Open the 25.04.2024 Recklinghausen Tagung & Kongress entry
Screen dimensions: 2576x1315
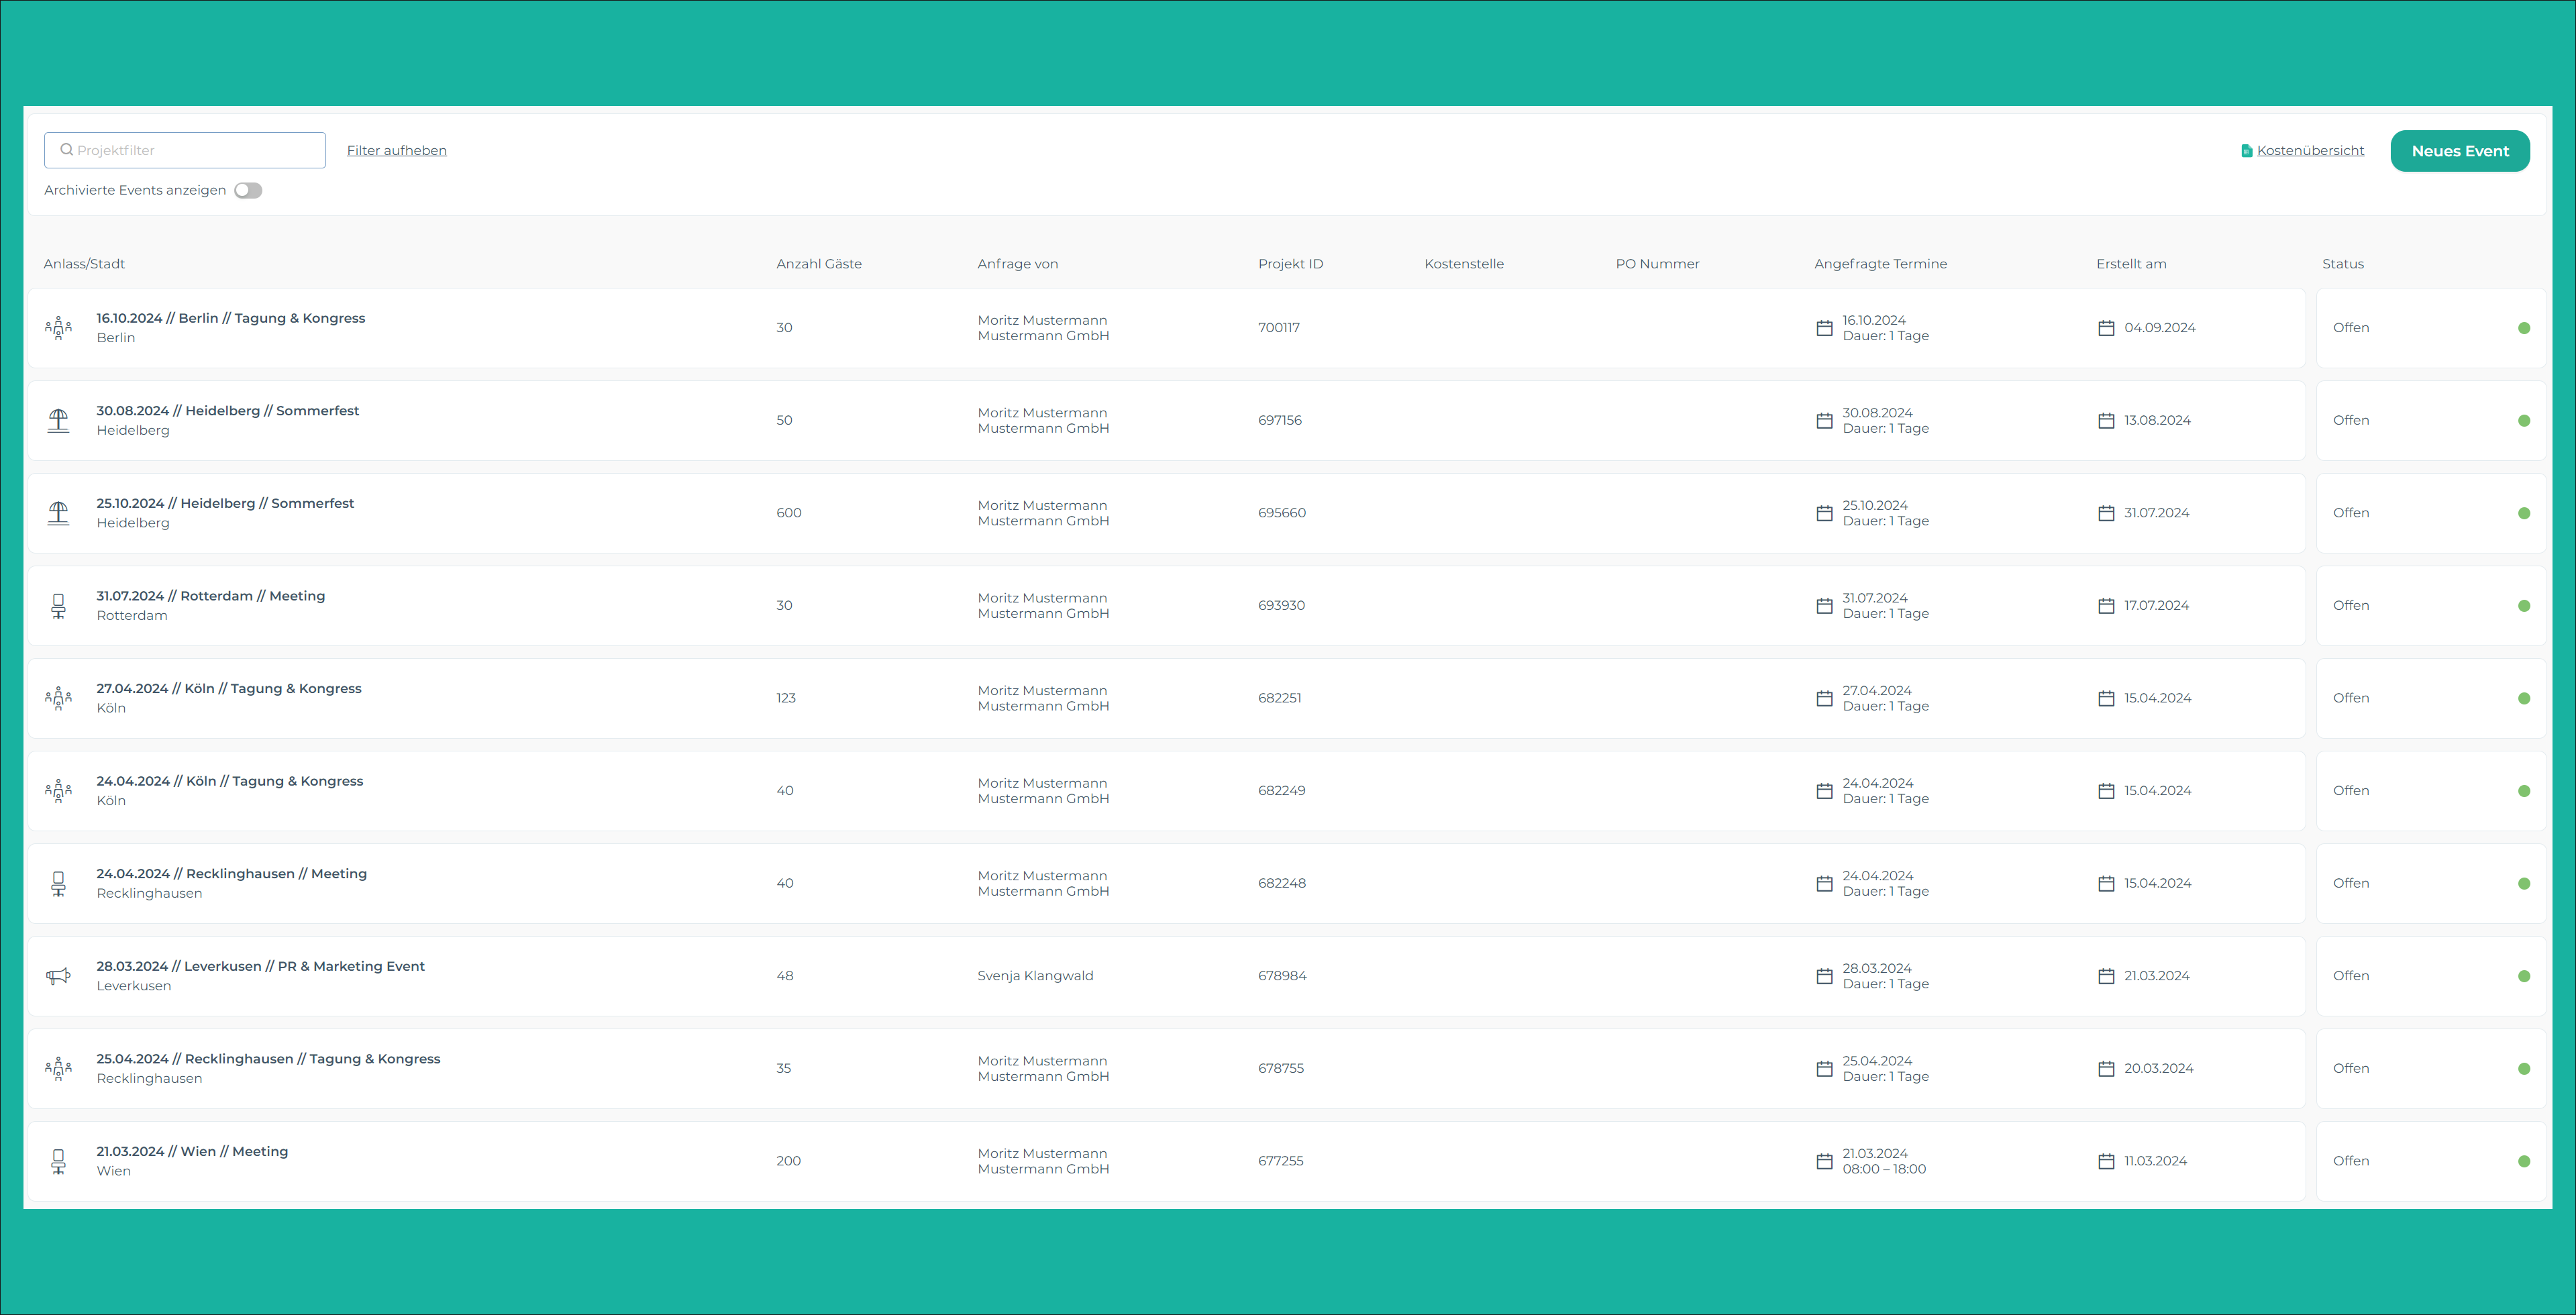(268, 1059)
